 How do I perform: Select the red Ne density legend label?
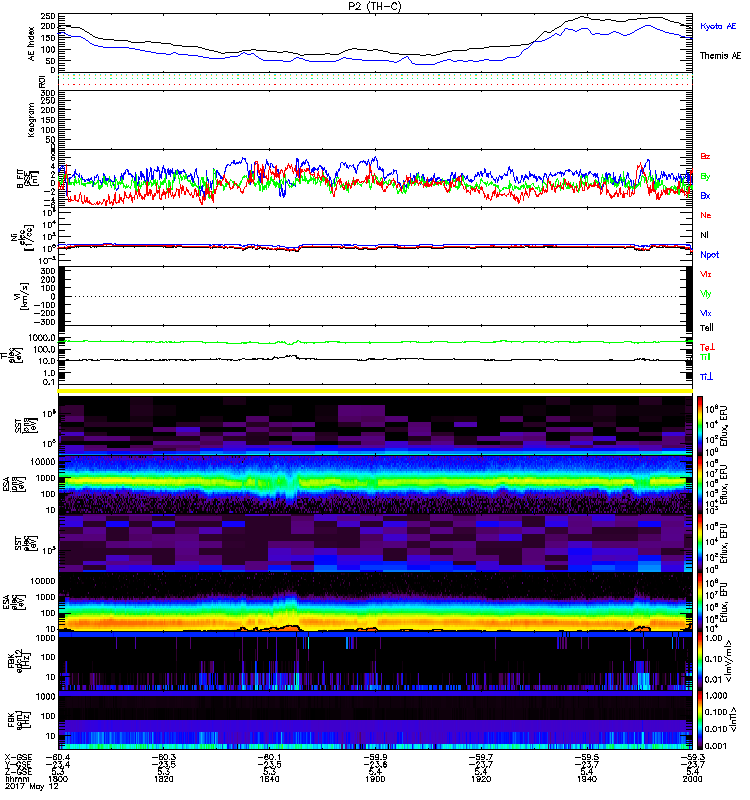pos(706,215)
